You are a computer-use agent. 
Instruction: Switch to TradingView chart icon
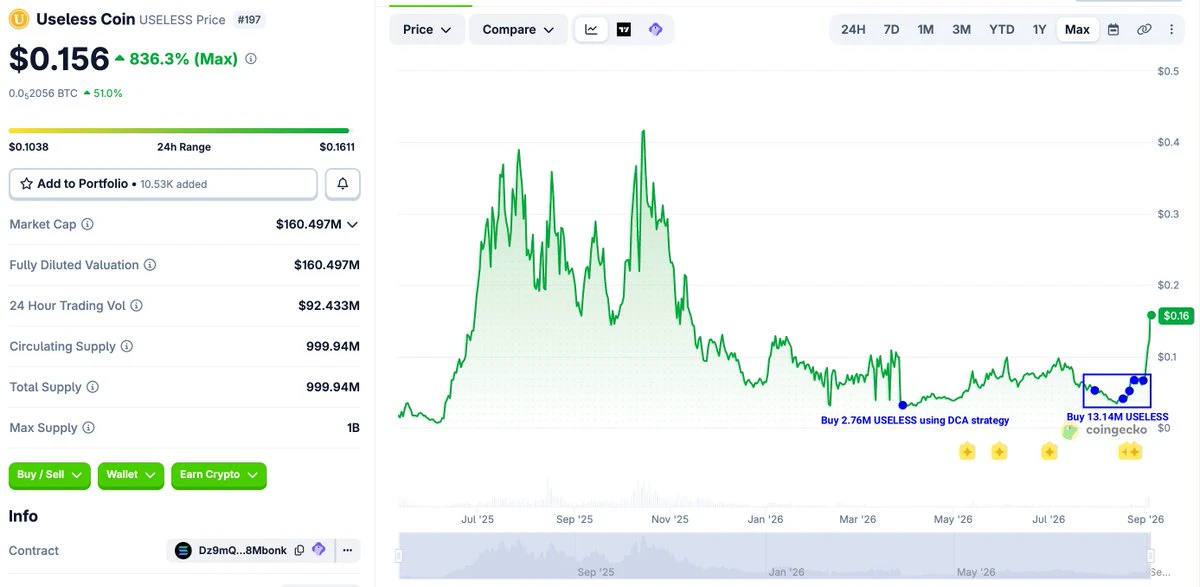click(624, 29)
